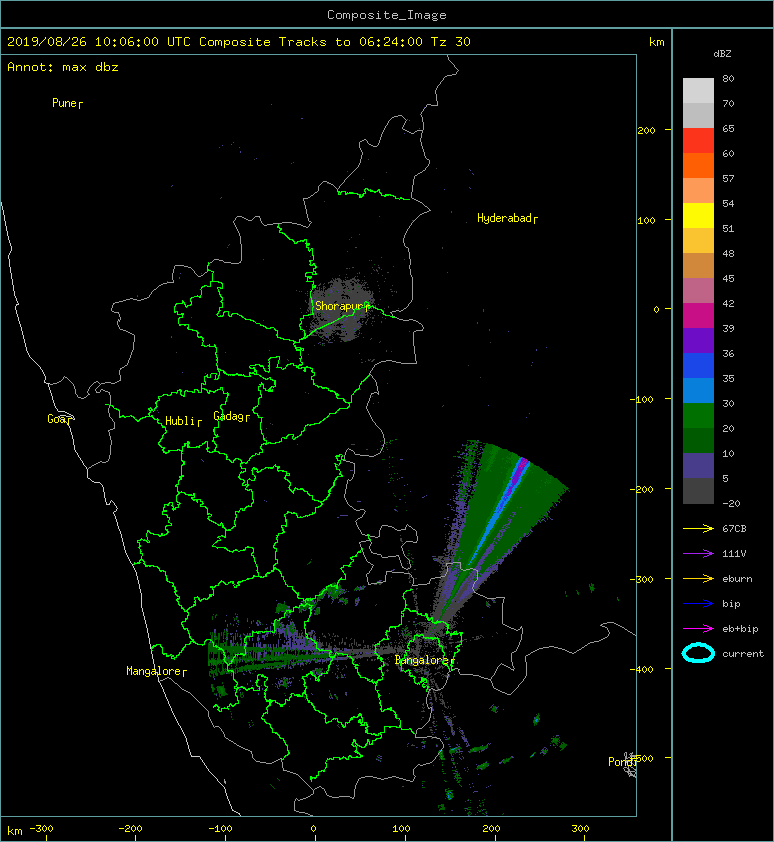
Task: Click the timestamp header 2019/08/26 10:06:00 UTC
Action: (x=99, y=42)
